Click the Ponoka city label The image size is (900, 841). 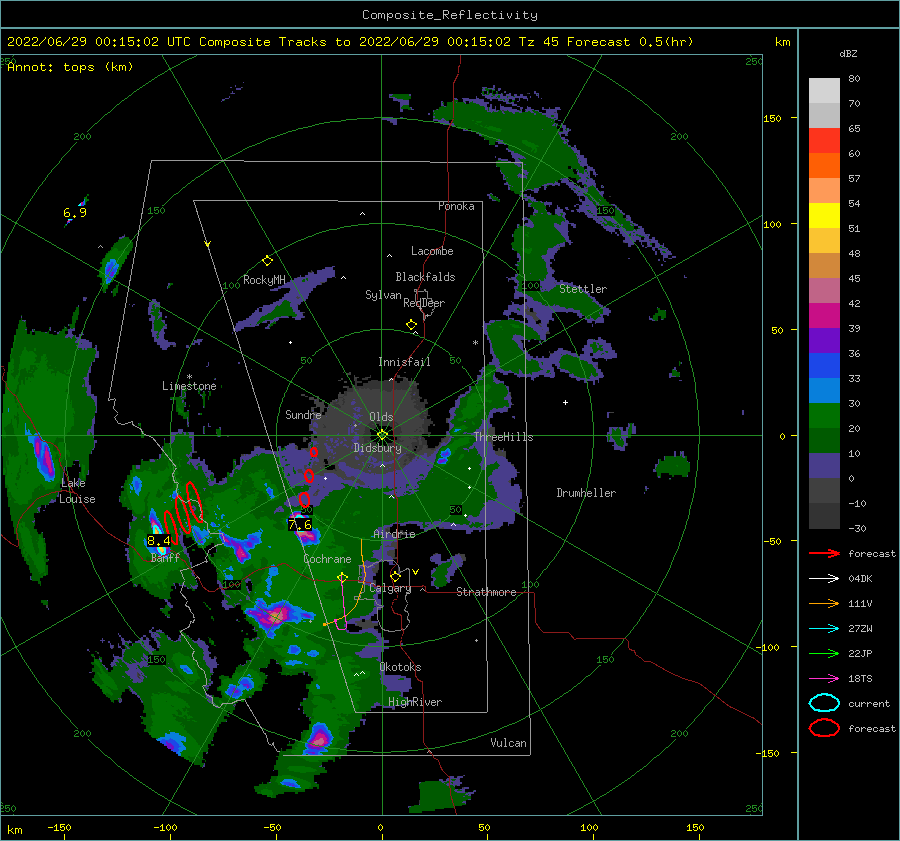(x=456, y=206)
